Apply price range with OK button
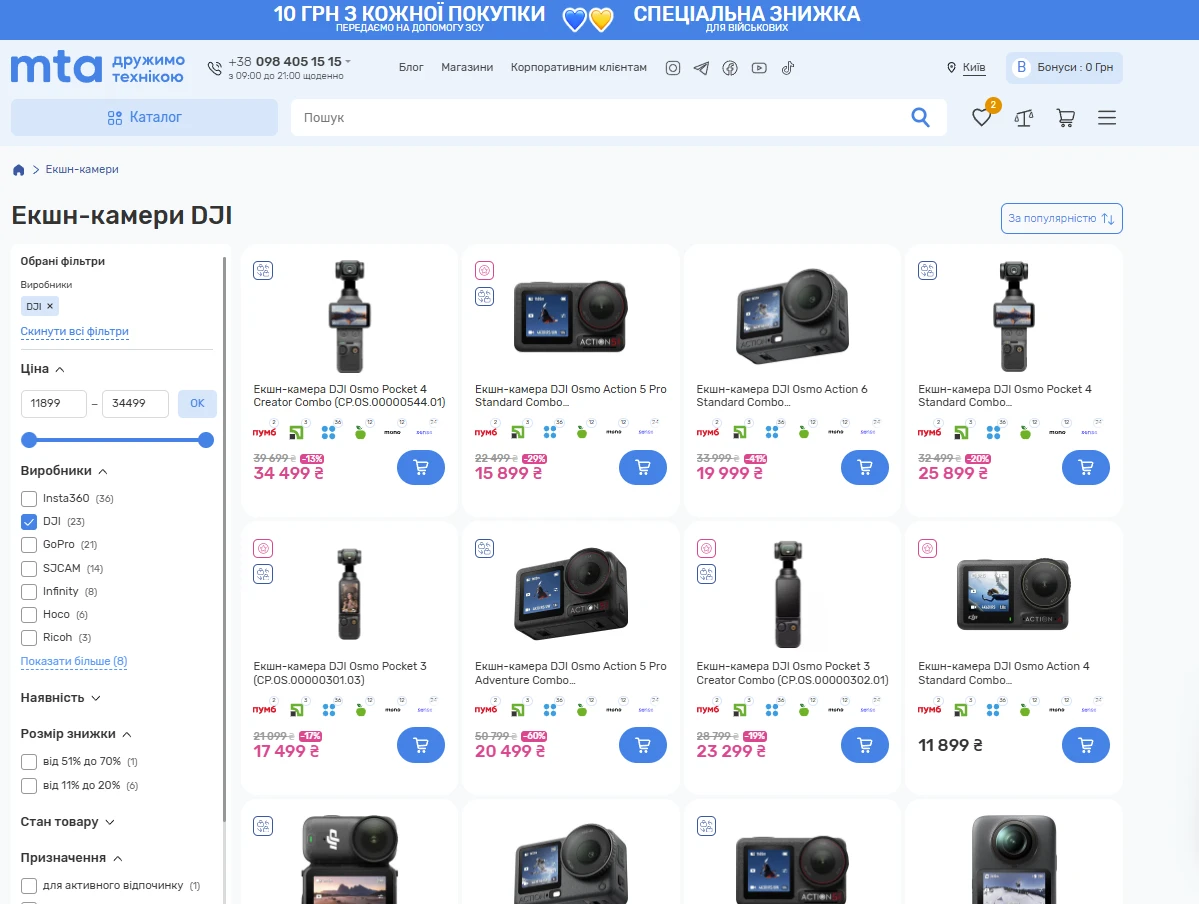This screenshot has width=1199, height=904. click(197, 403)
